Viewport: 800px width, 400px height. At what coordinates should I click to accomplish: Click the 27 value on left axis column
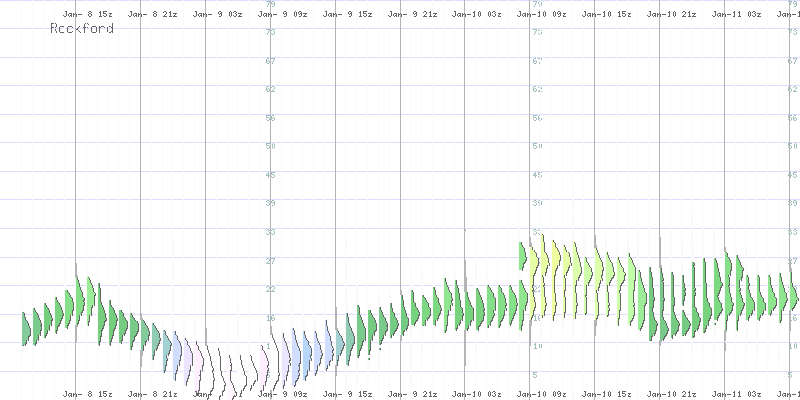[270, 260]
